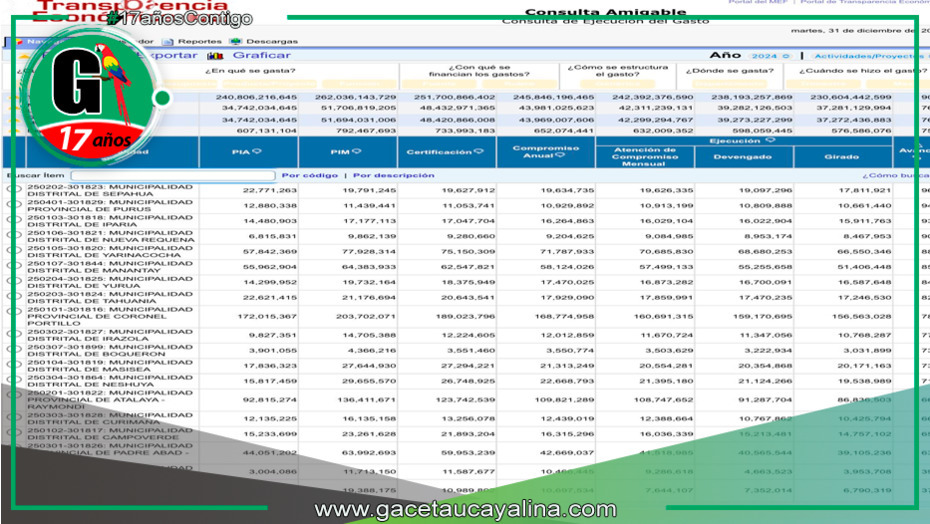The height and width of the screenshot is (524, 930).
Task: Select radio for Distrital de Neshuya
Action: (14, 381)
